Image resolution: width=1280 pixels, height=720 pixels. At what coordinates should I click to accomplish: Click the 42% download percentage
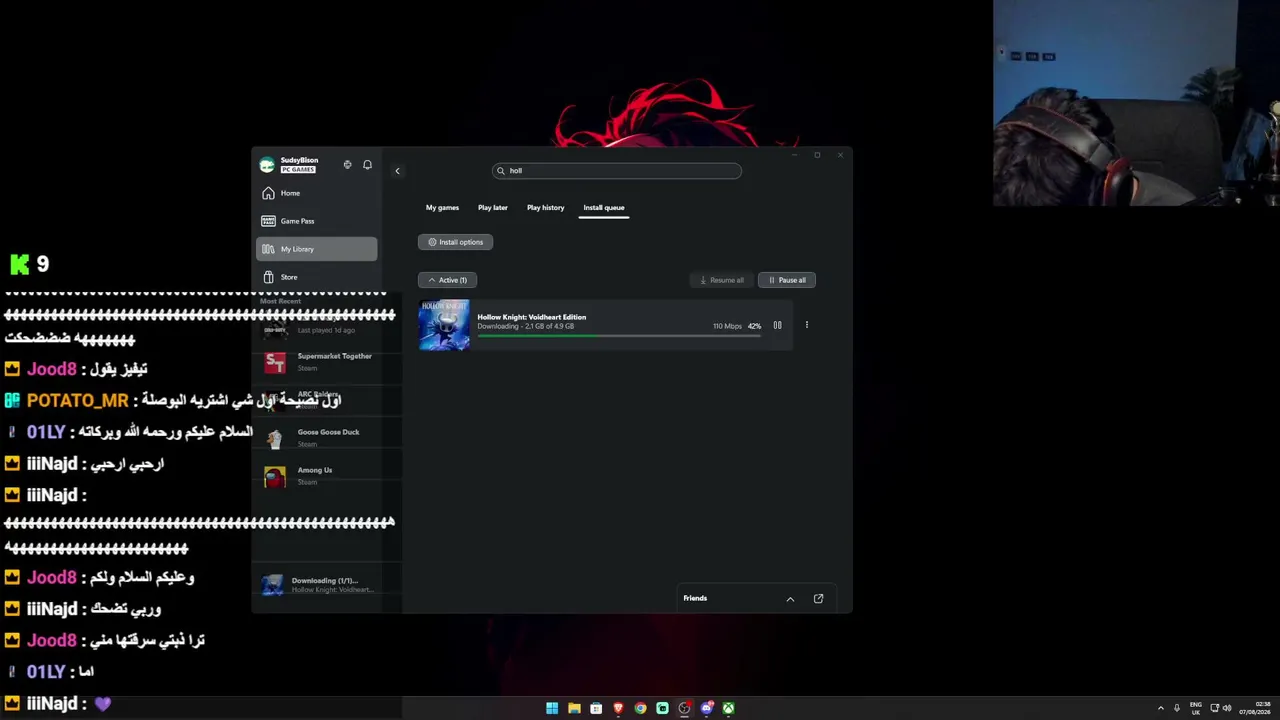point(754,326)
